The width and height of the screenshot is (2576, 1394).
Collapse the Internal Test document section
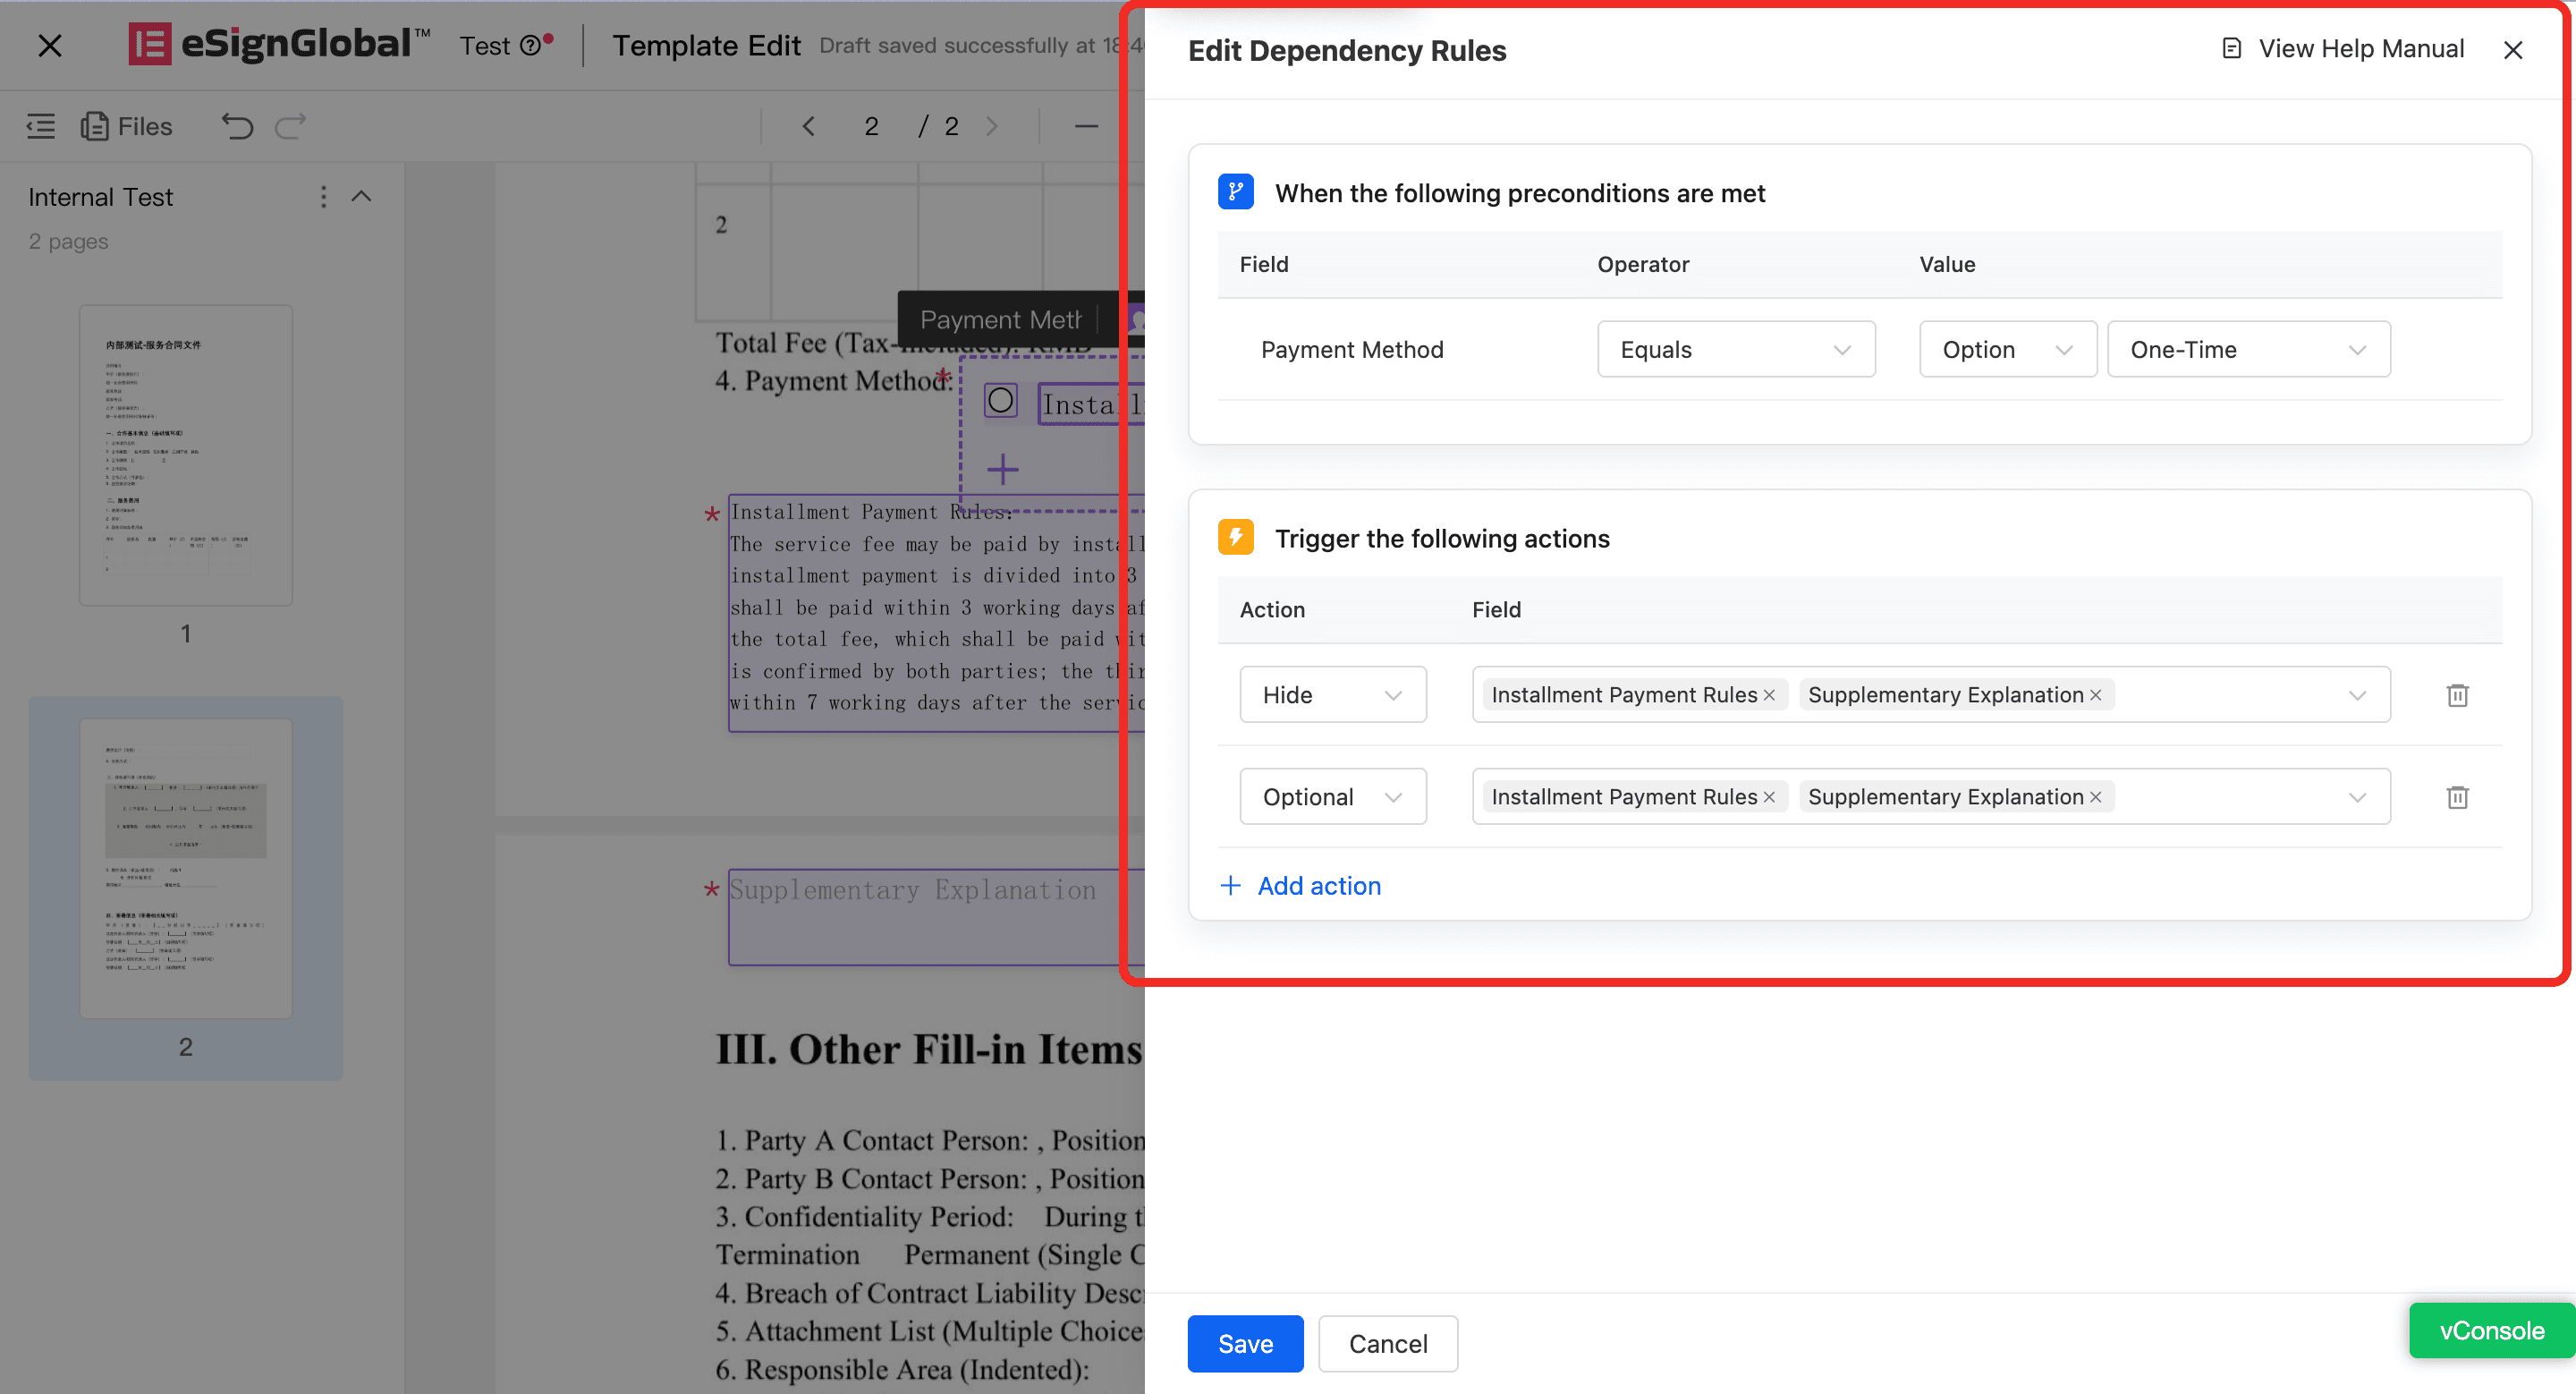(362, 196)
